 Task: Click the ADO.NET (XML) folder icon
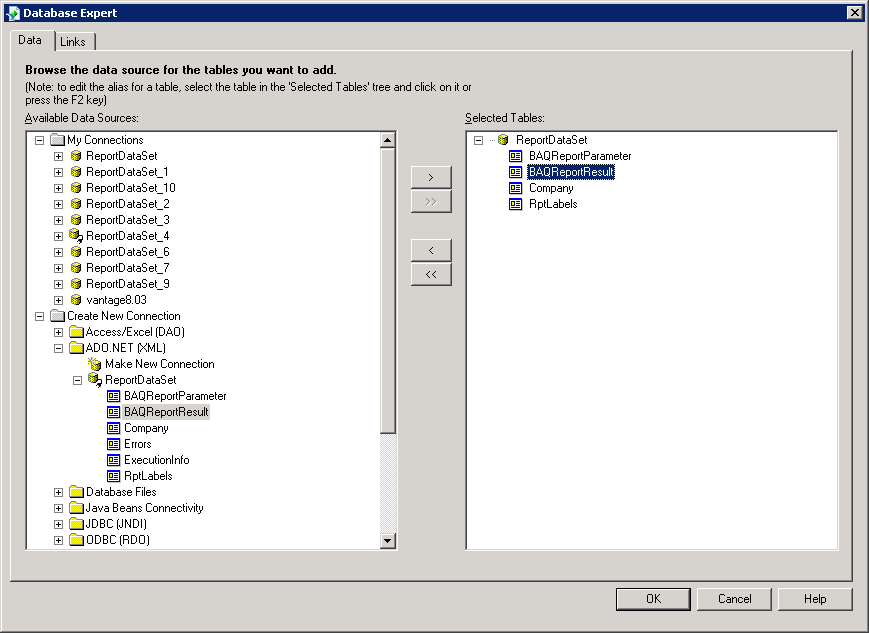pos(76,348)
